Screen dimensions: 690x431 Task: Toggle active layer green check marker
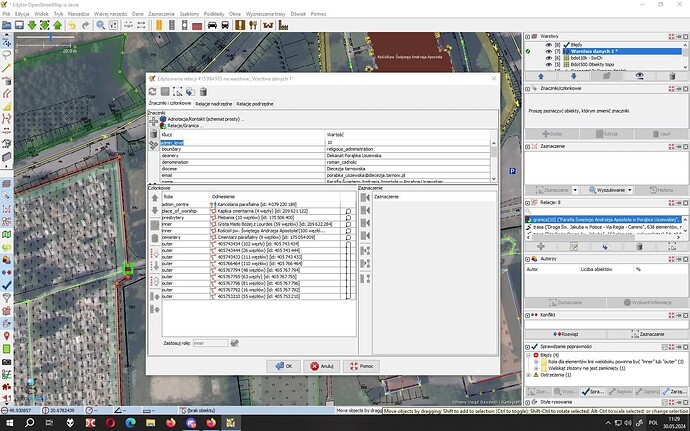click(528, 52)
